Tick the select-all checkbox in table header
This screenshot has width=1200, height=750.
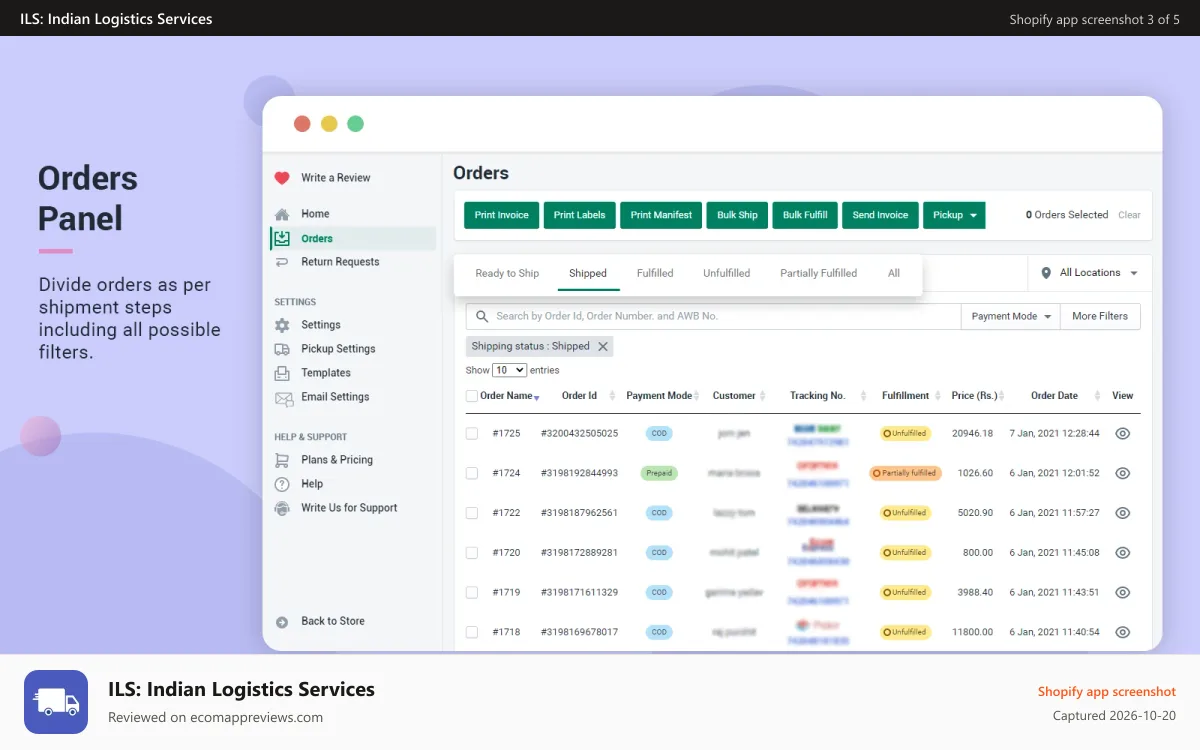[472, 396]
